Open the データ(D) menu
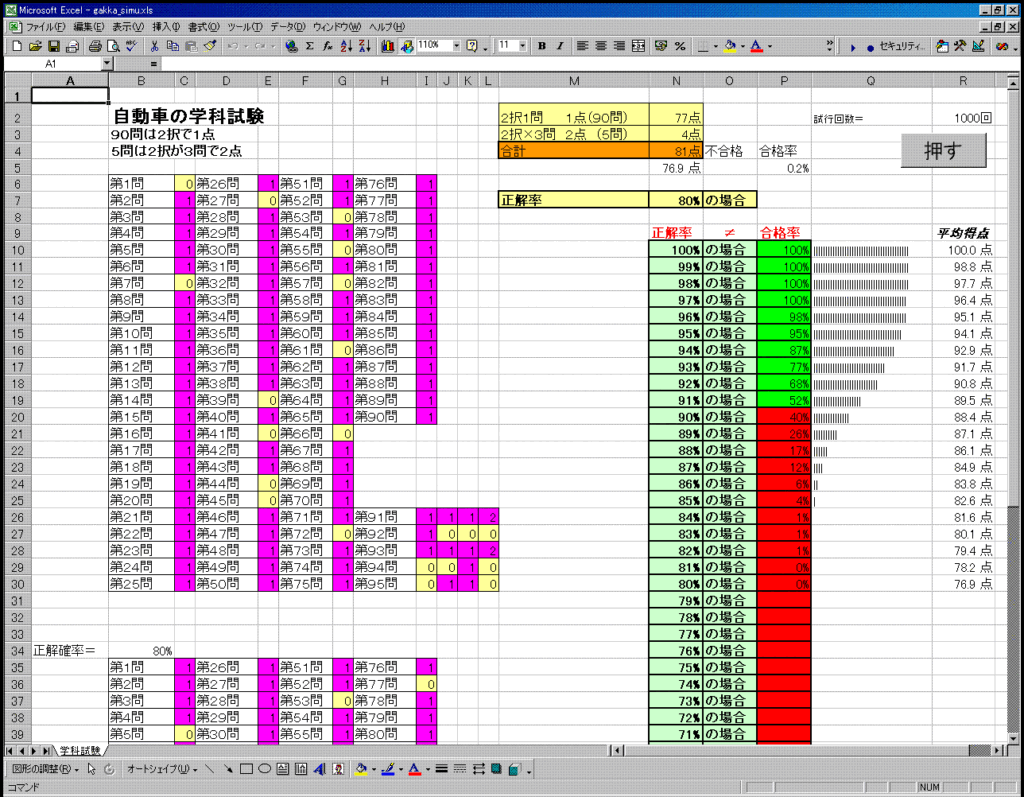 click(x=288, y=27)
